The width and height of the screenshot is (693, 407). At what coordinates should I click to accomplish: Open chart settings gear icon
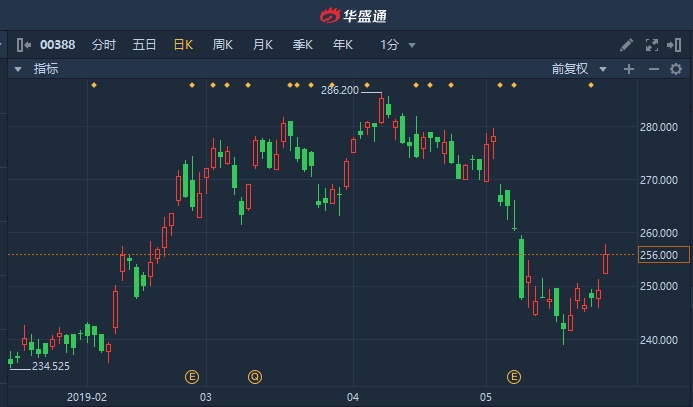pyautogui.click(x=675, y=69)
